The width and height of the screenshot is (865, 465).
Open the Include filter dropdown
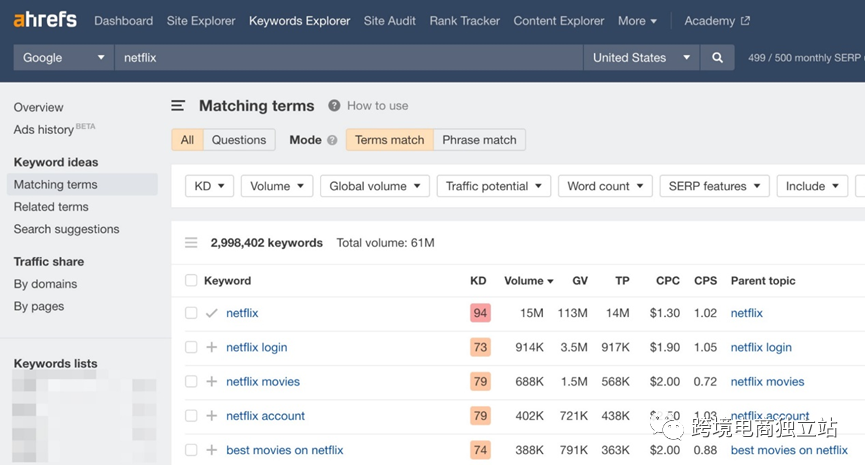812,186
